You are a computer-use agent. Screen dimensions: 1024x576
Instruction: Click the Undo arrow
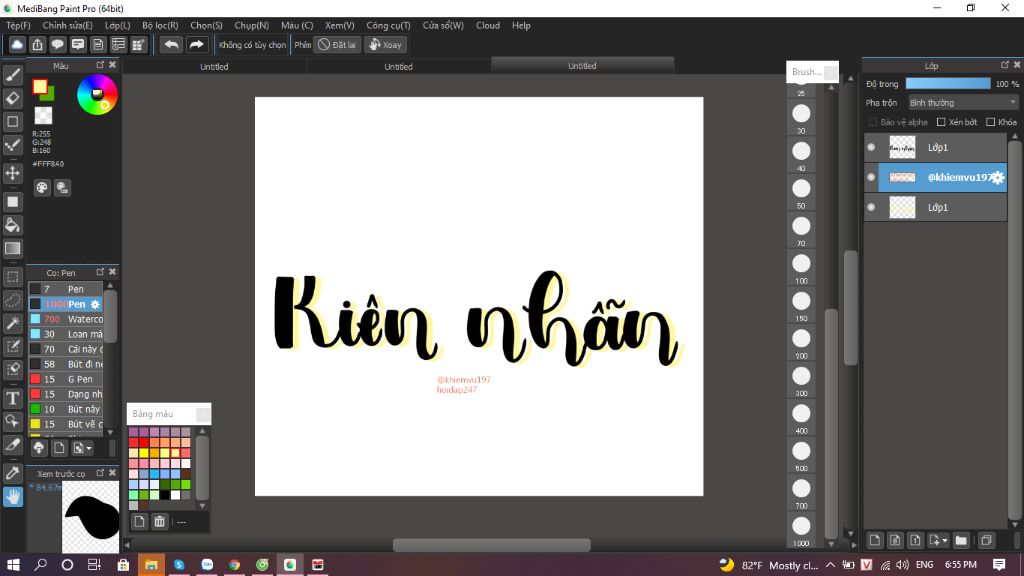click(x=172, y=44)
